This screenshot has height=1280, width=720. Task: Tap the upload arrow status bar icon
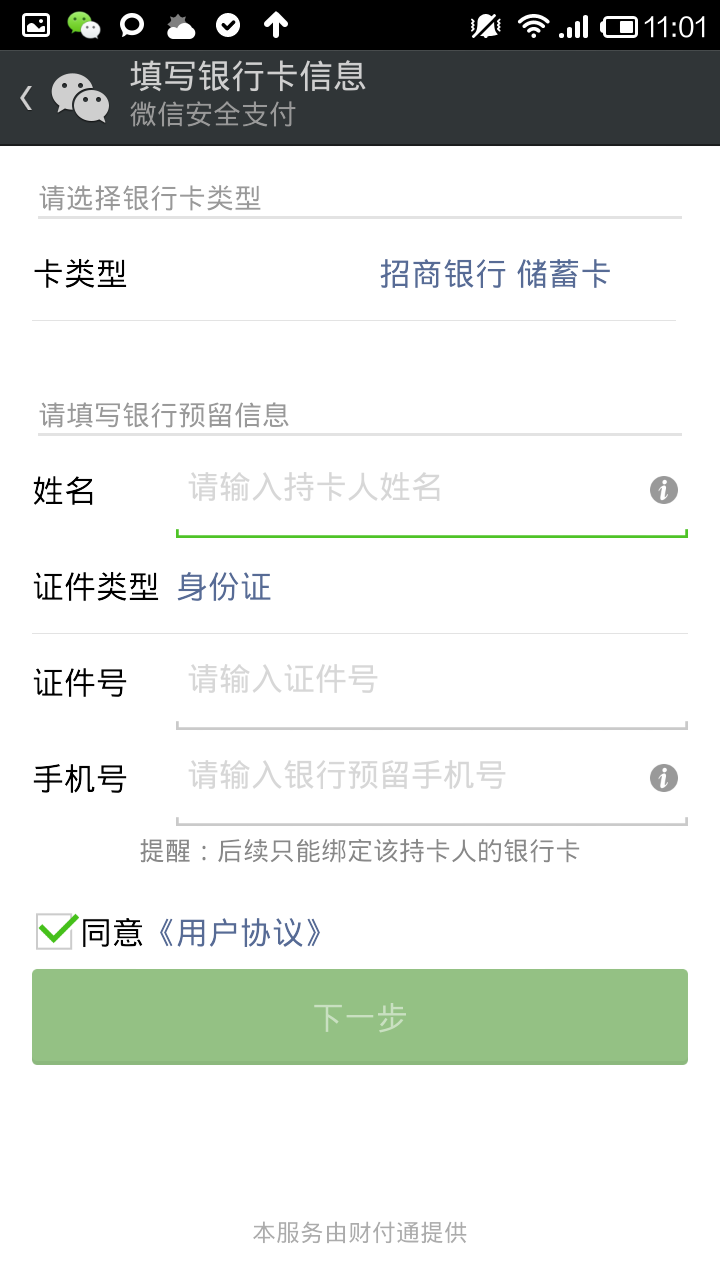coord(276,26)
